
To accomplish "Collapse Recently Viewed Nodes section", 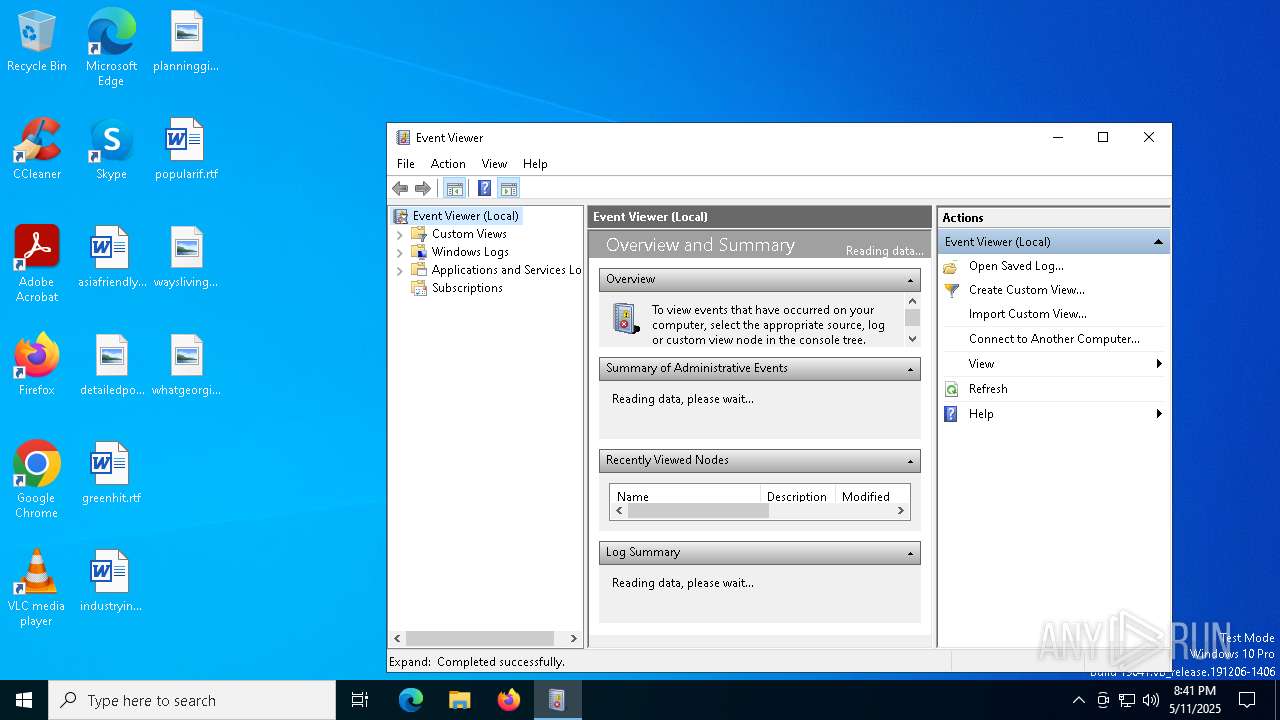I will click(910, 461).
